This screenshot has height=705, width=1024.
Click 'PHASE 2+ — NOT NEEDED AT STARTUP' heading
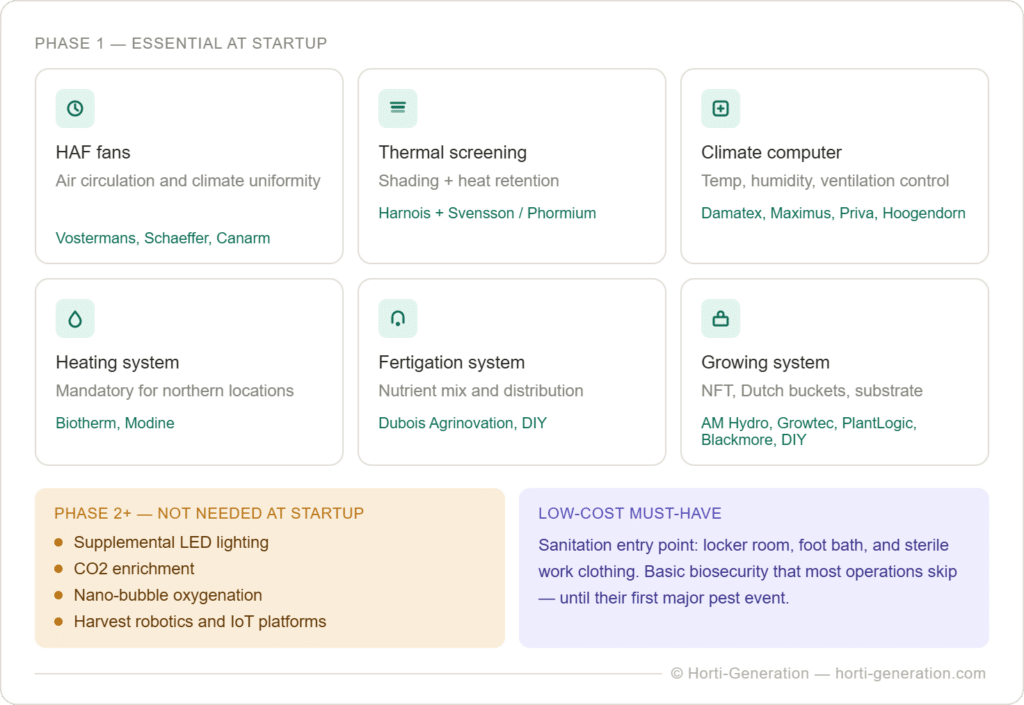click(209, 514)
